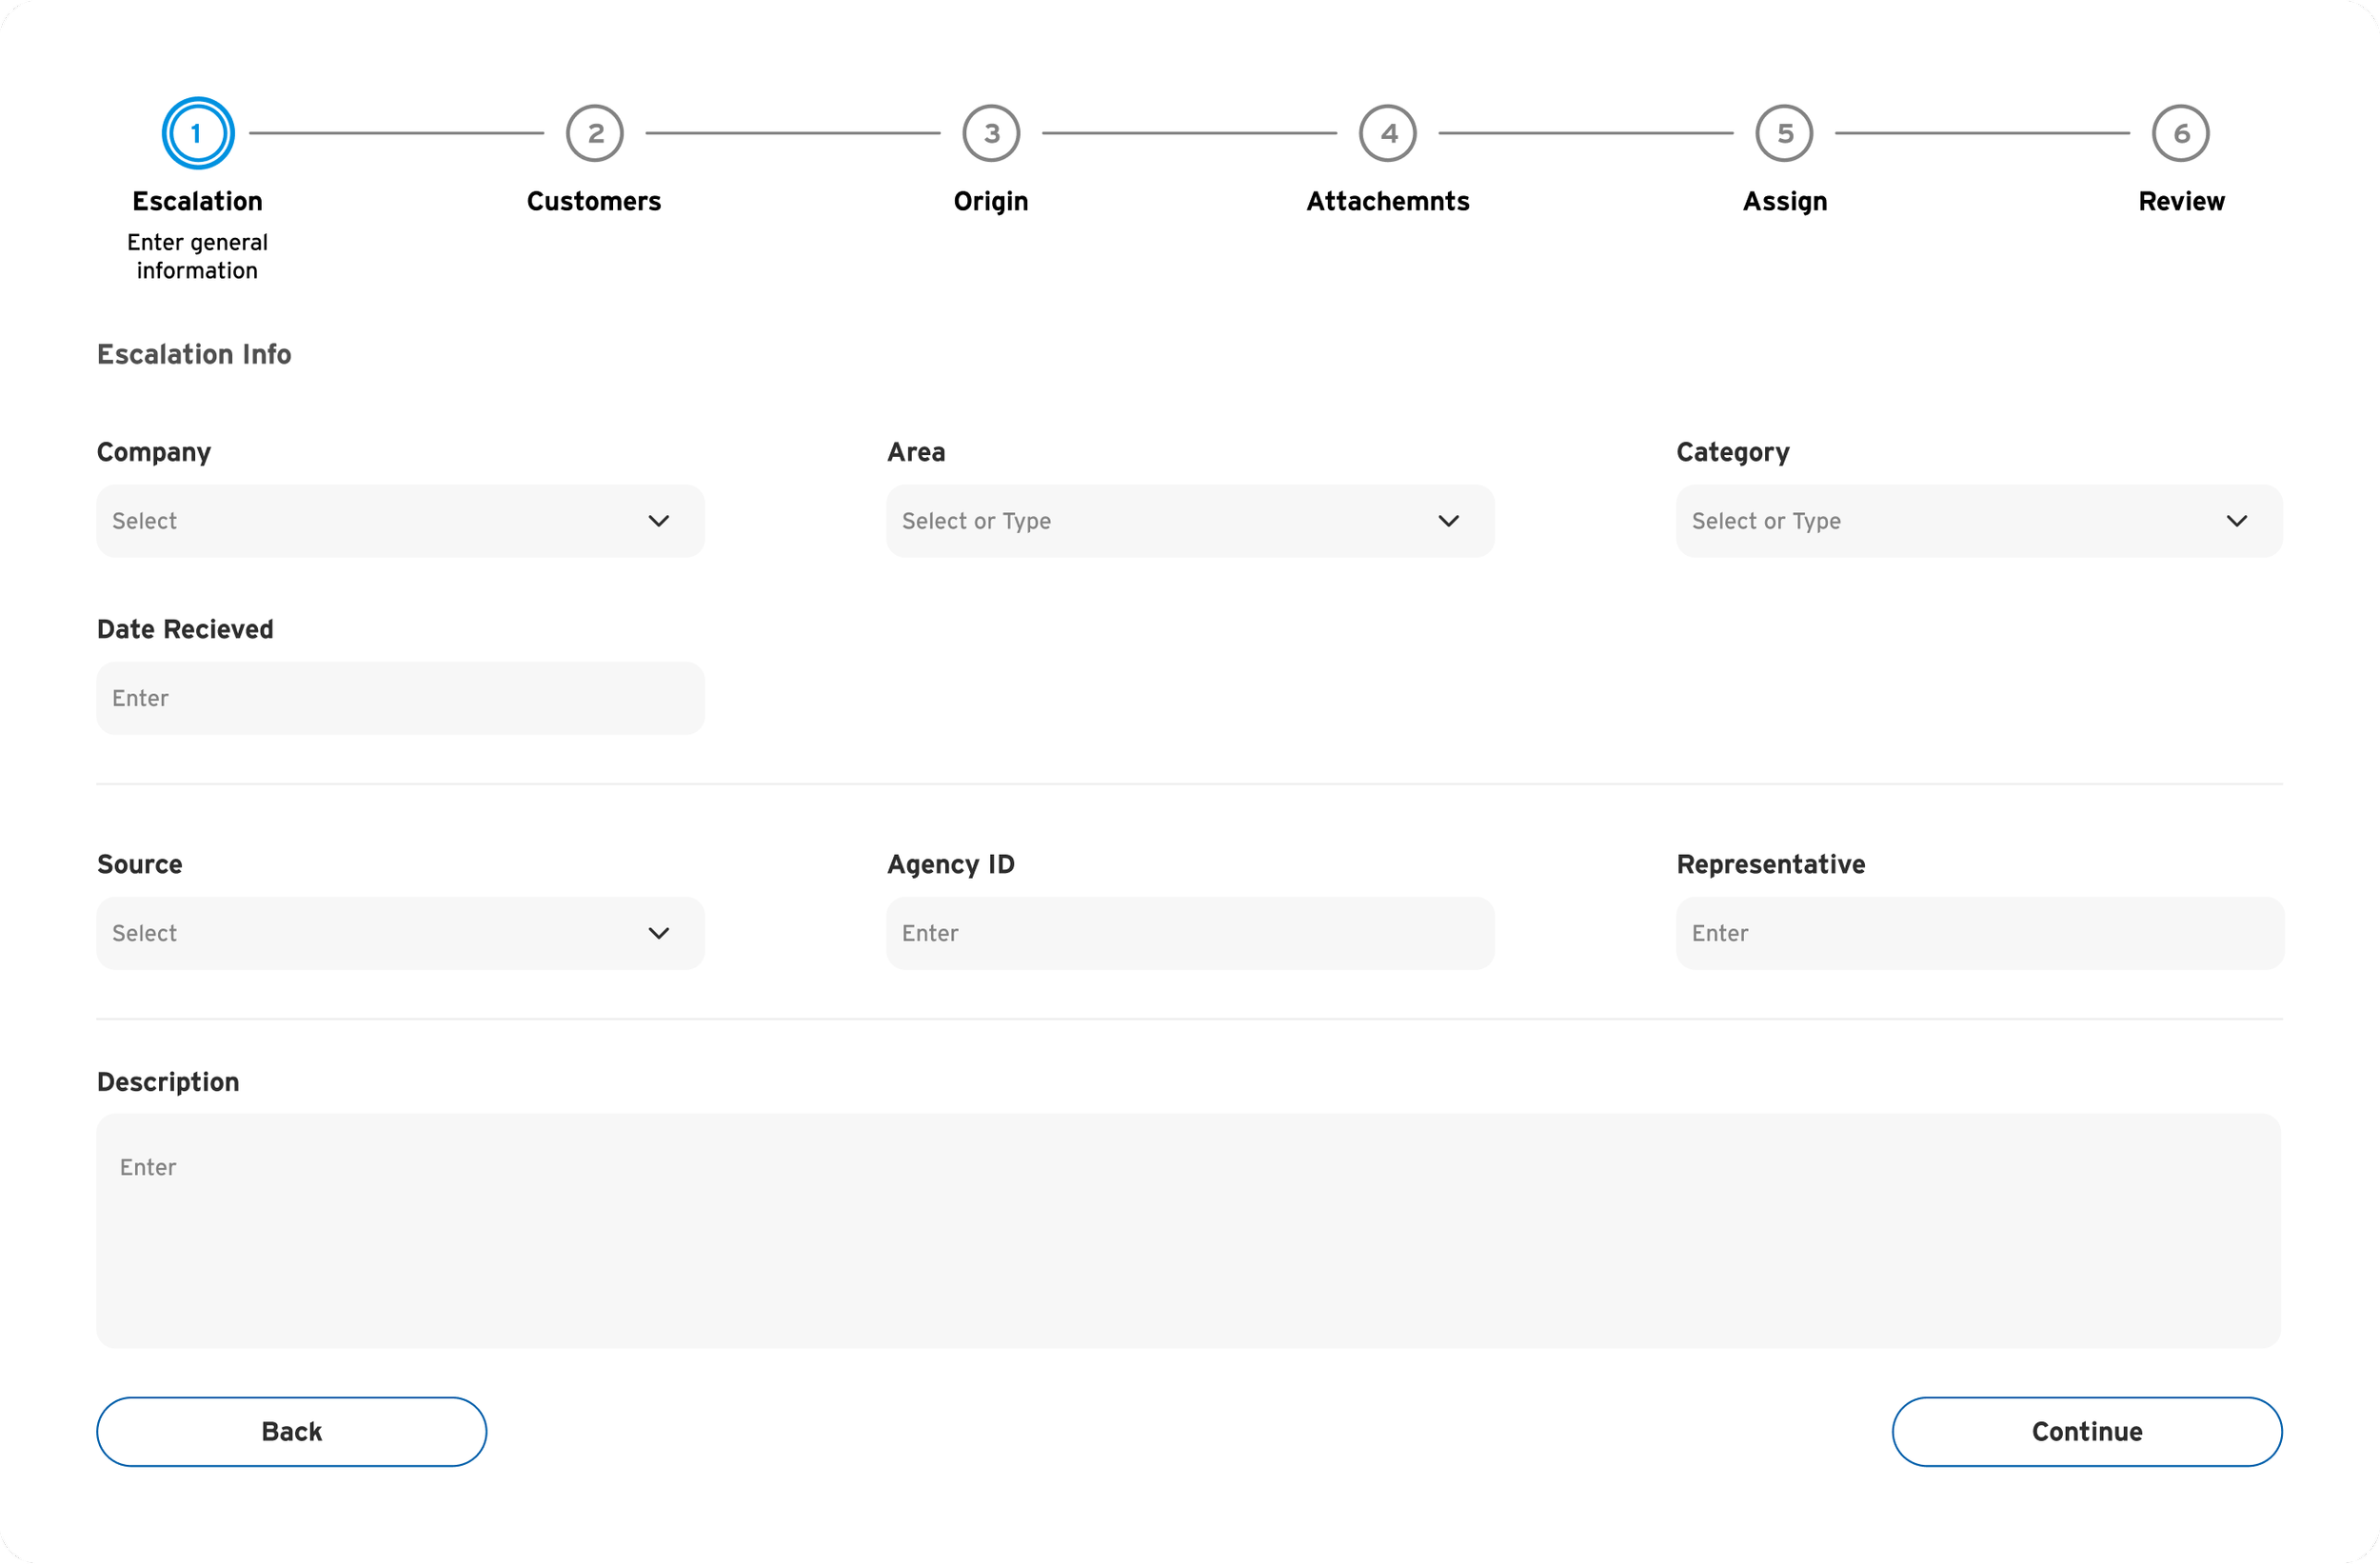Click the Company field chevron arrow
Screen dimensions: 2380x1564
(658, 521)
